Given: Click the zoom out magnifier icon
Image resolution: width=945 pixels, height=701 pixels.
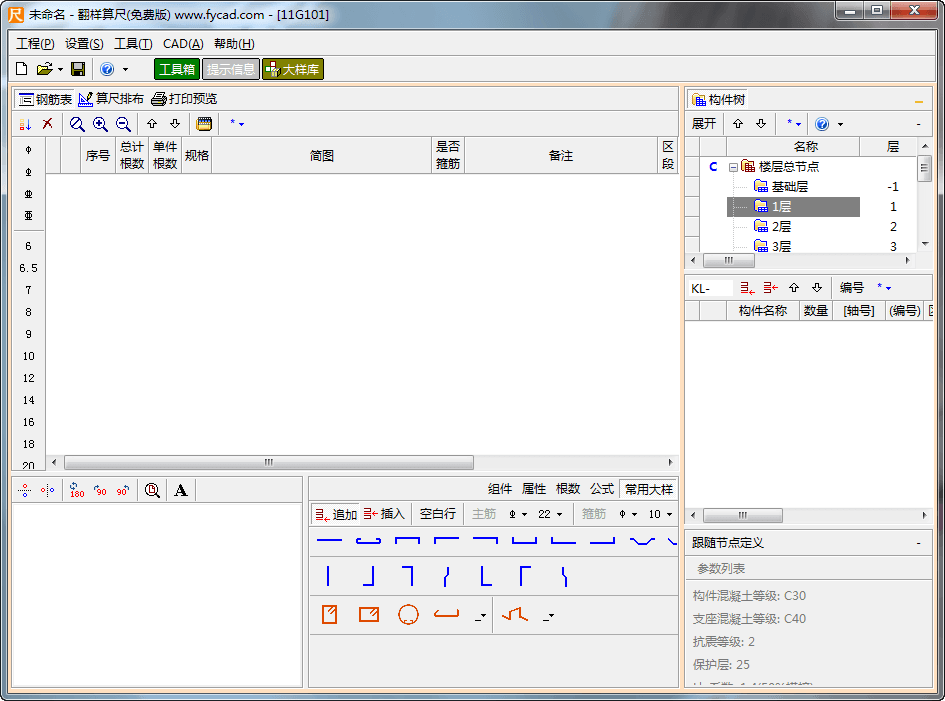Looking at the screenshot, I should point(123,124).
